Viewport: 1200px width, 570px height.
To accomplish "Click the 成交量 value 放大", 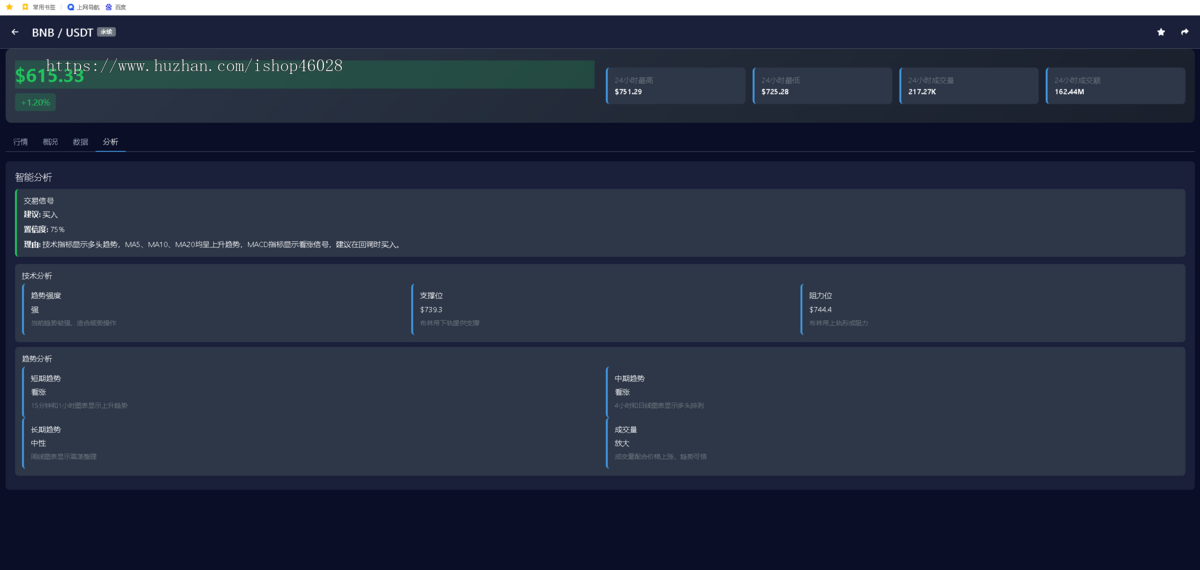I will pos(622,443).
